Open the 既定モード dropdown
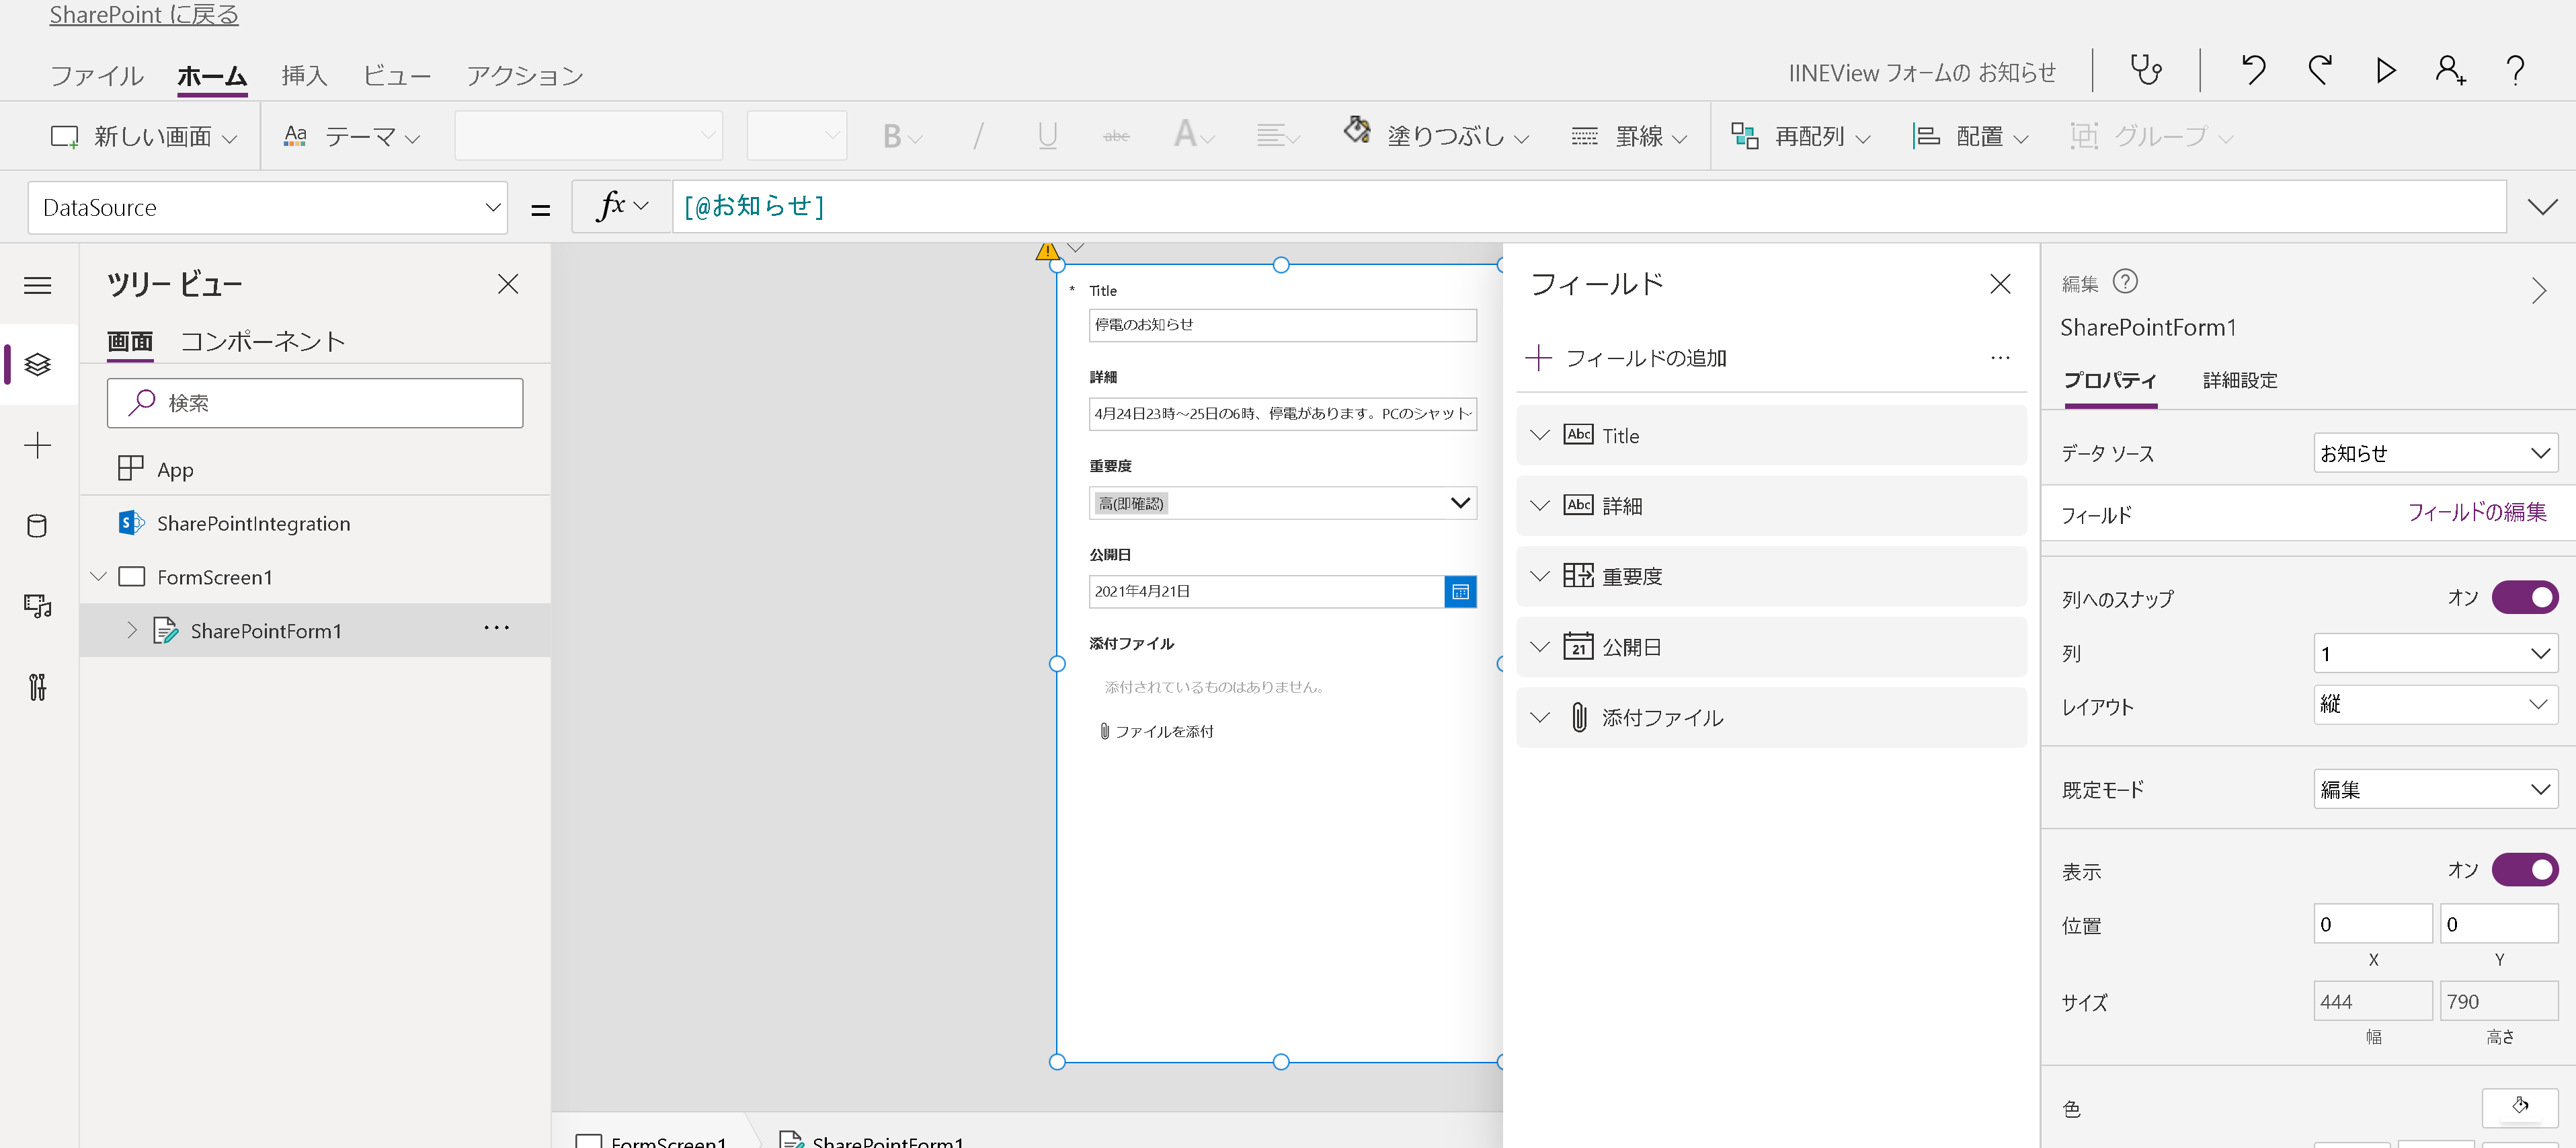The height and width of the screenshot is (1148, 2576). pos(2435,790)
